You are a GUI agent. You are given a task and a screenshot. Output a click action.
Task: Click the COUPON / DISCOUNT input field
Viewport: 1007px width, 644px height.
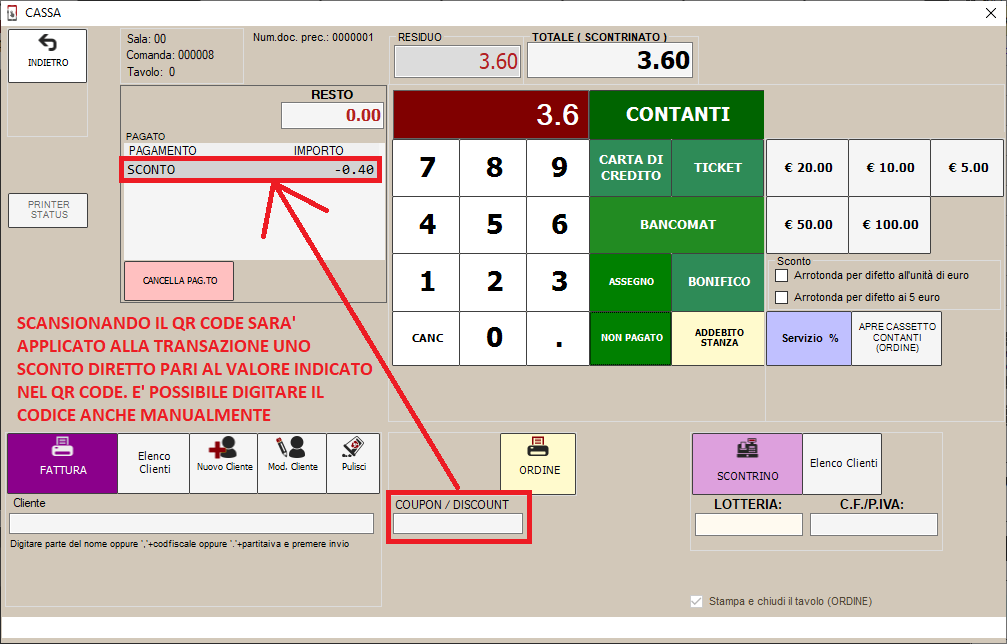[x=458, y=523]
